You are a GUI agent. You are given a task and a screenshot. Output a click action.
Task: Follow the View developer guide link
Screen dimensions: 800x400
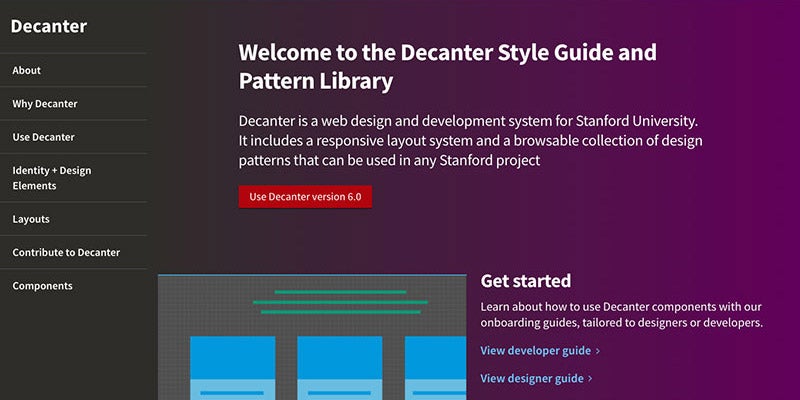point(536,351)
